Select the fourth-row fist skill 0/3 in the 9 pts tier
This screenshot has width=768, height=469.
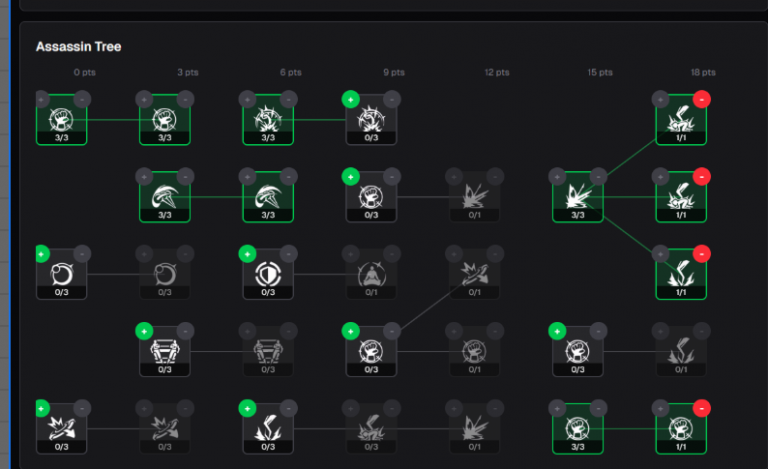point(371,352)
